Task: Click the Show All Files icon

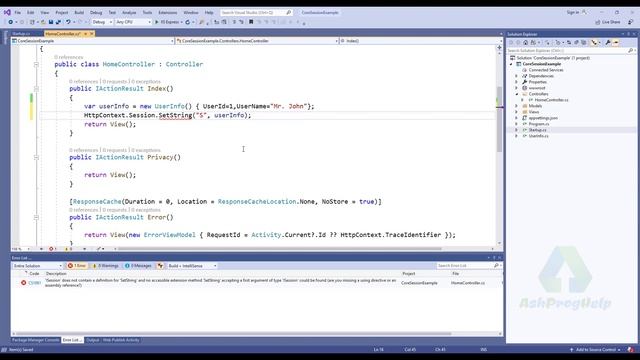Action: click(x=584, y=42)
